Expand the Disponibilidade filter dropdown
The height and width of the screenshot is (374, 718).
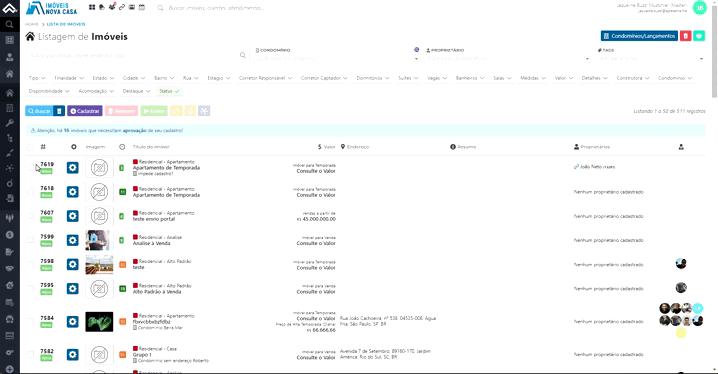(x=49, y=91)
